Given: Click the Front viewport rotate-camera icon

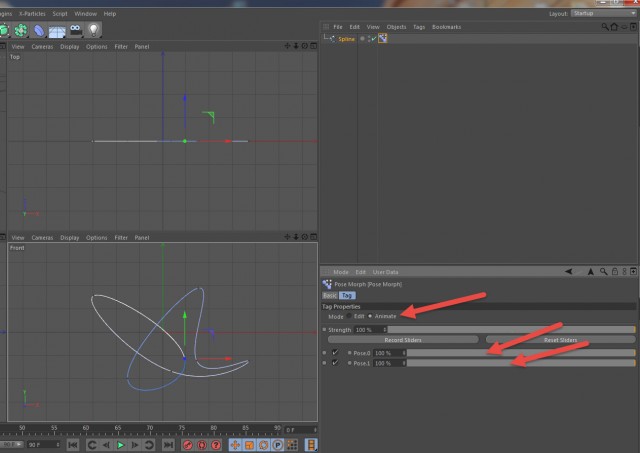Looking at the screenshot, I should pyautogui.click(x=304, y=237).
